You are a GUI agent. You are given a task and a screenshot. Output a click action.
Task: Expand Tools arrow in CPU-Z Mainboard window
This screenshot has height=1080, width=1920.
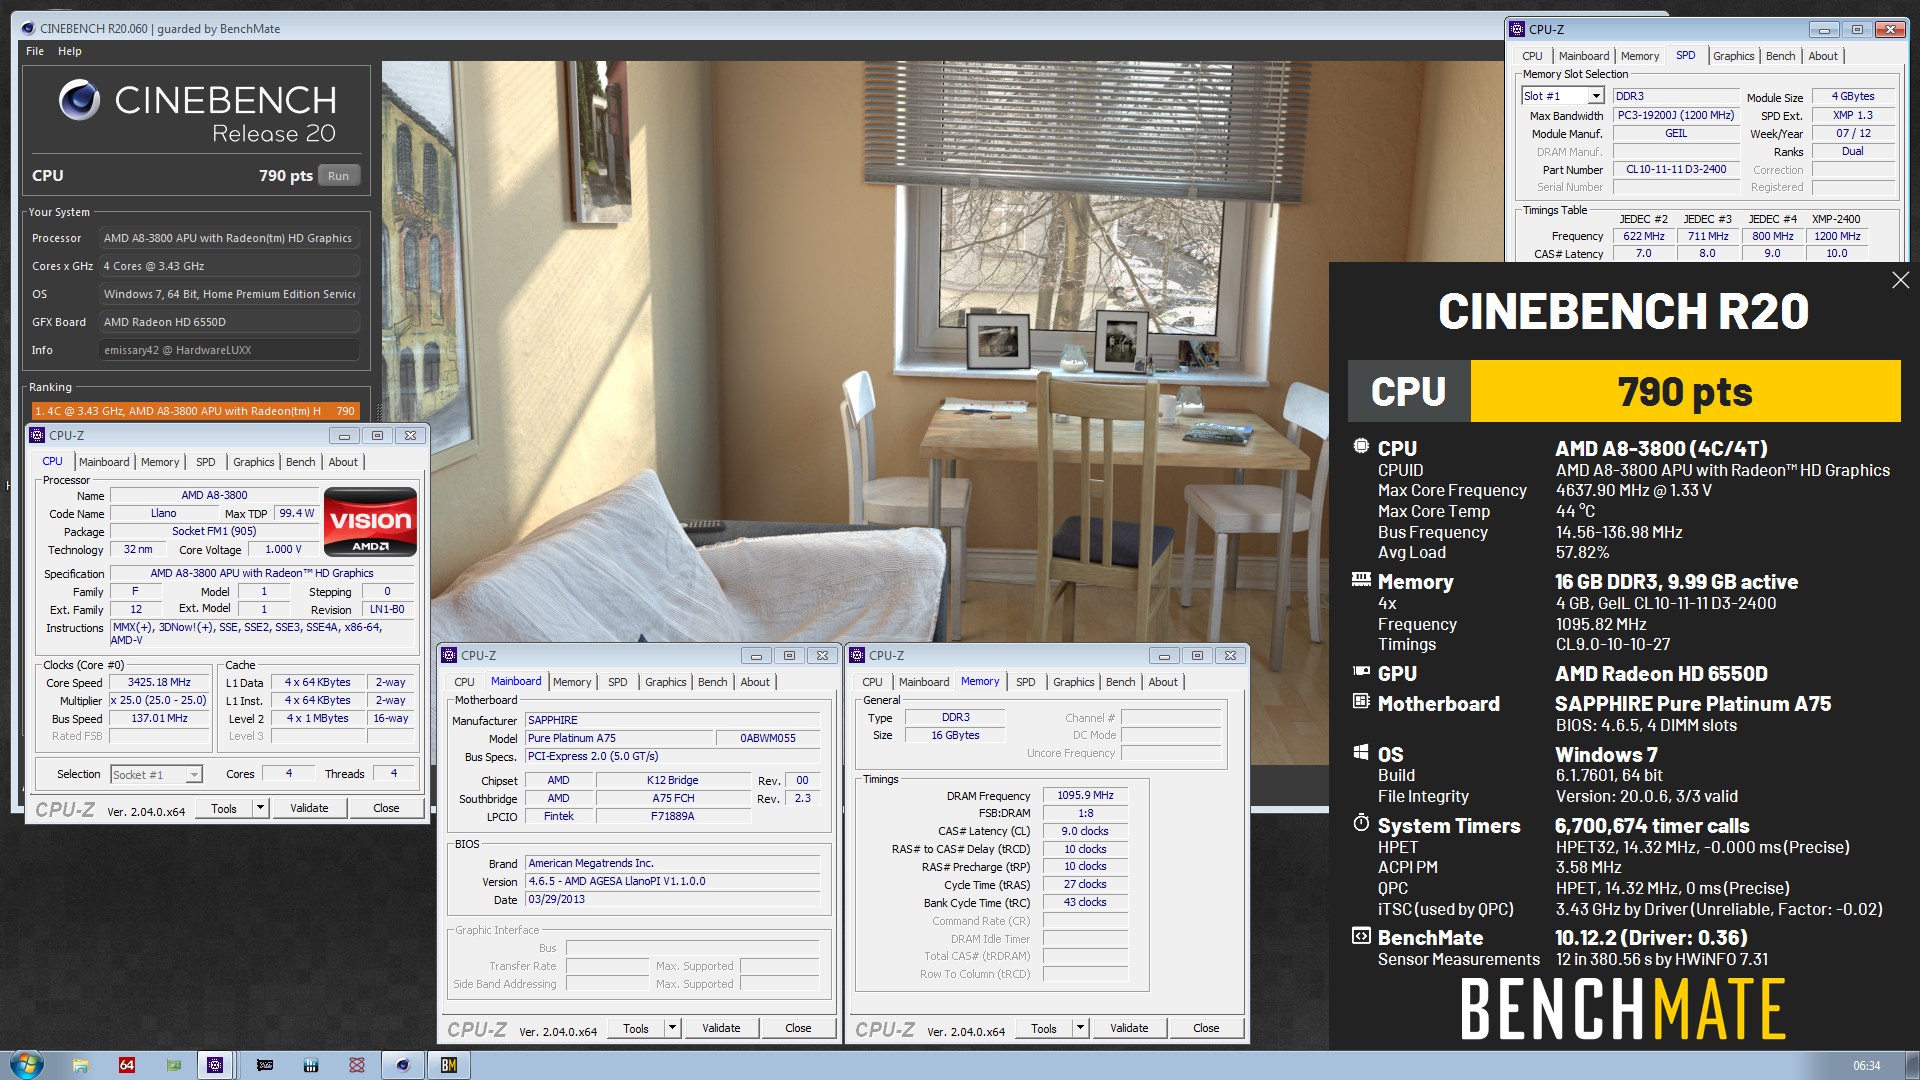tap(672, 1027)
